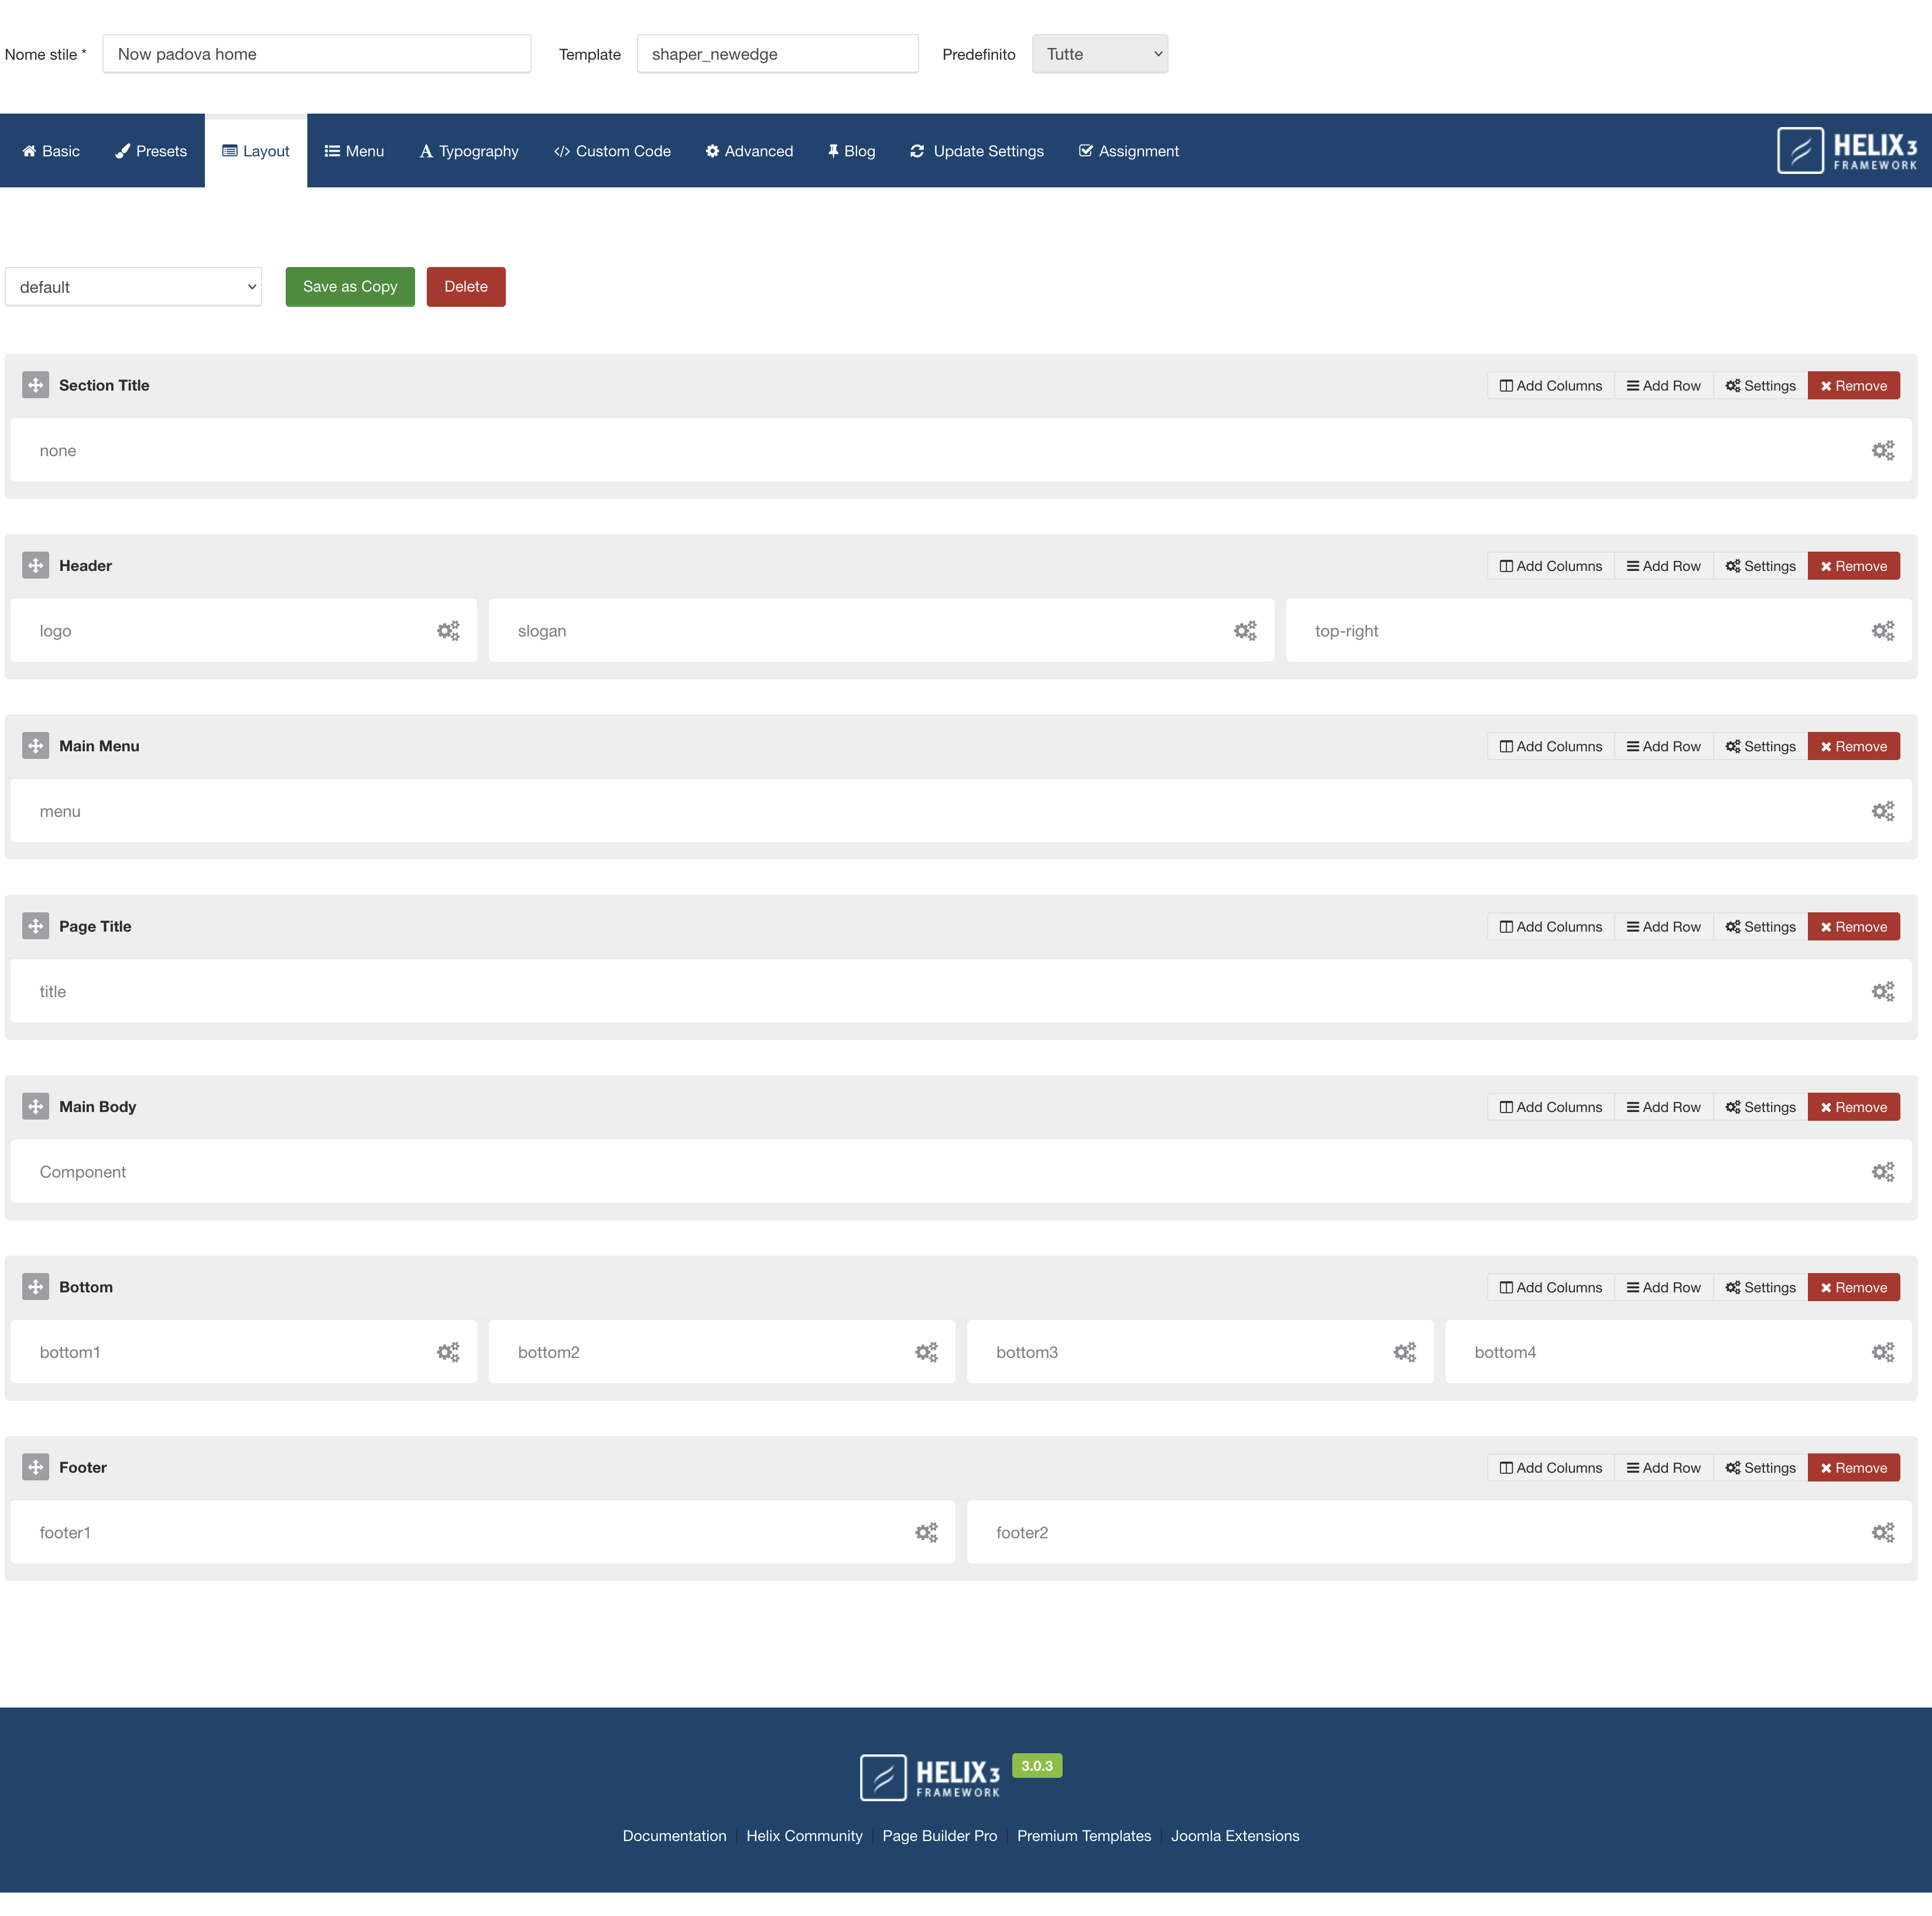The image size is (1932, 1916).
Task: Click the move handle for Header section
Action: tap(36, 566)
